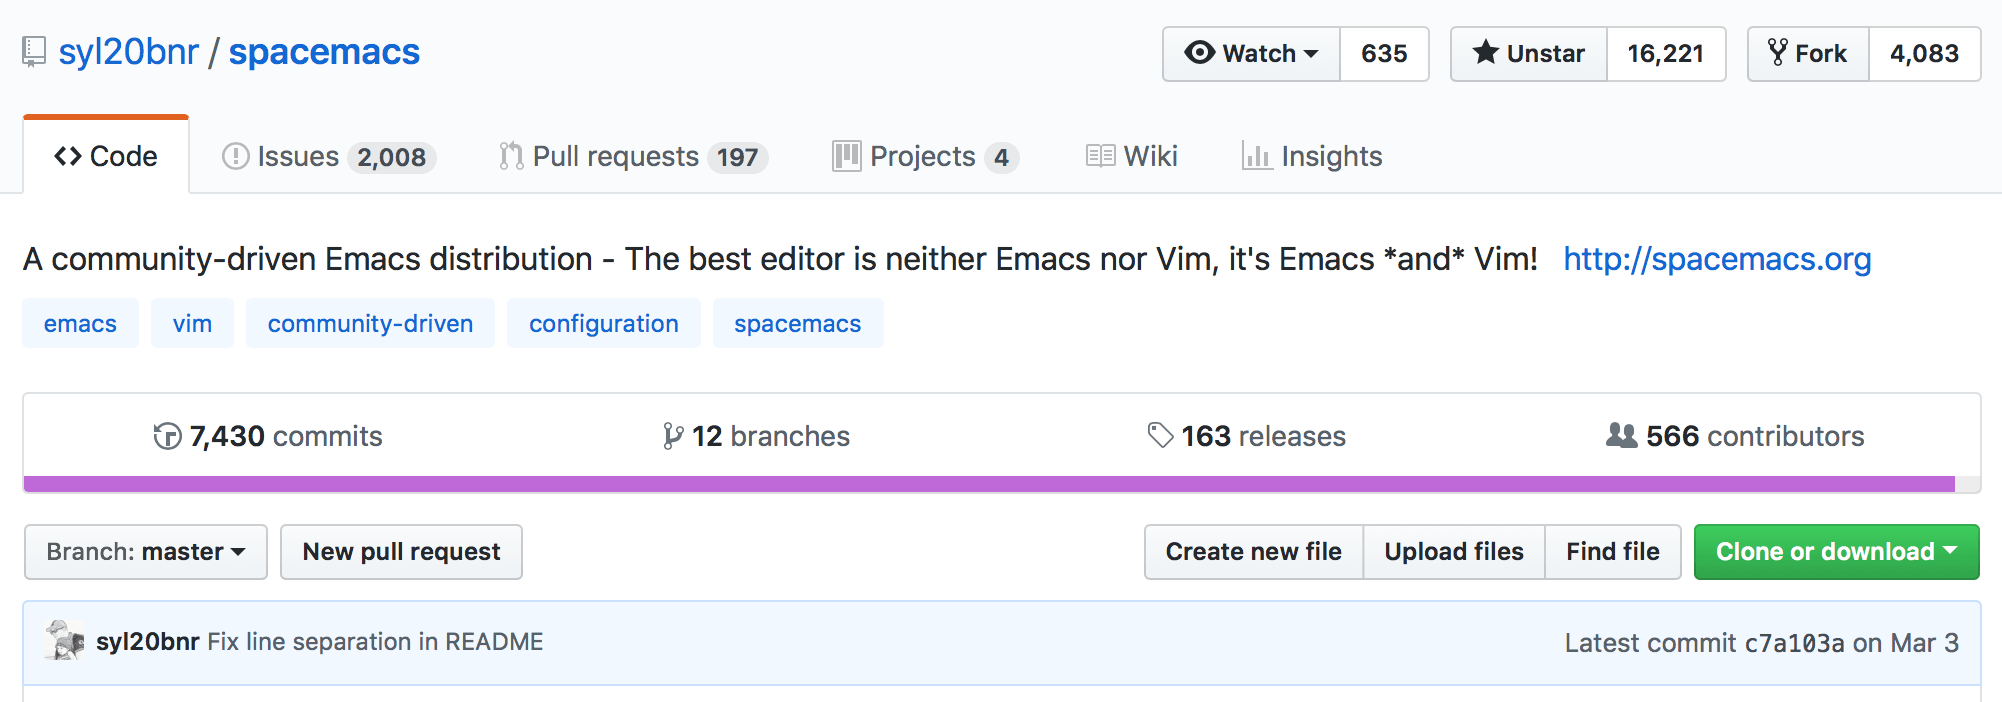2002x702 pixels.
Task: Click the New pull request button
Action: pos(401,552)
